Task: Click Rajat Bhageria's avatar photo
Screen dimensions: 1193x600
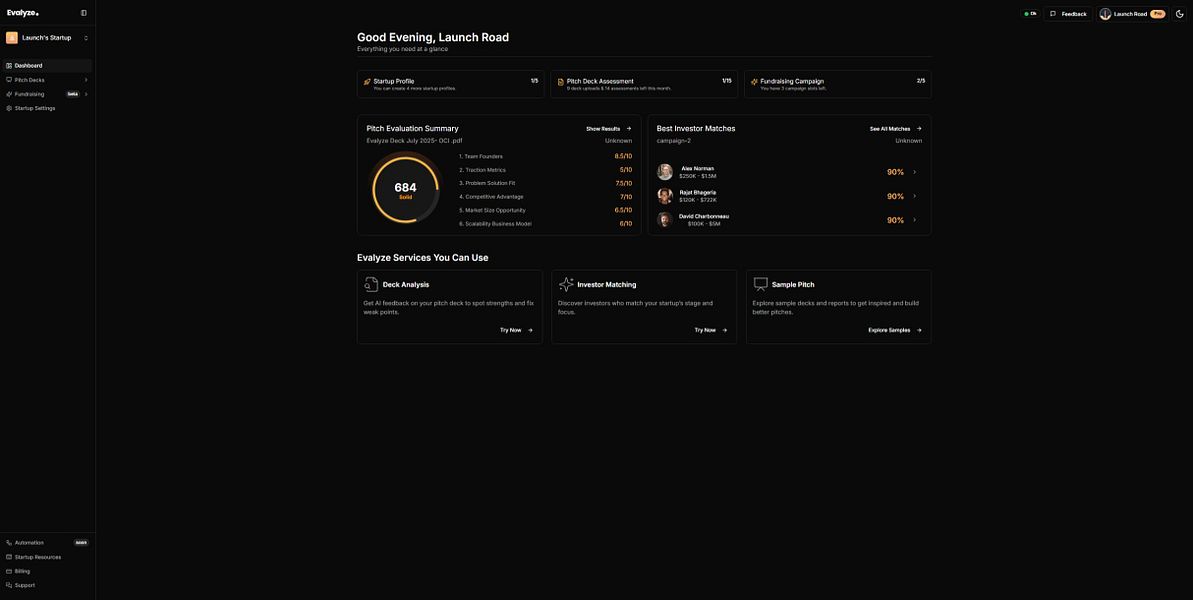Action: click(x=665, y=196)
